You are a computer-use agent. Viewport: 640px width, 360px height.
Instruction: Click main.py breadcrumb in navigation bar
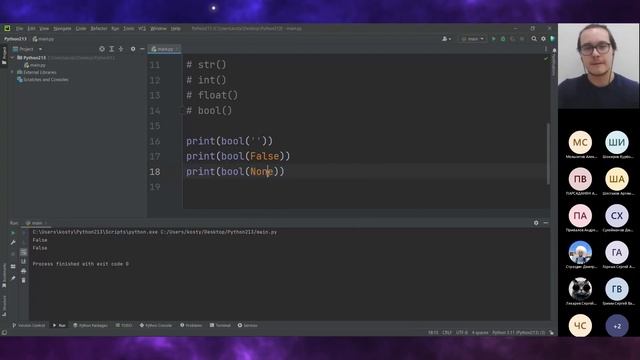[x=43, y=39]
